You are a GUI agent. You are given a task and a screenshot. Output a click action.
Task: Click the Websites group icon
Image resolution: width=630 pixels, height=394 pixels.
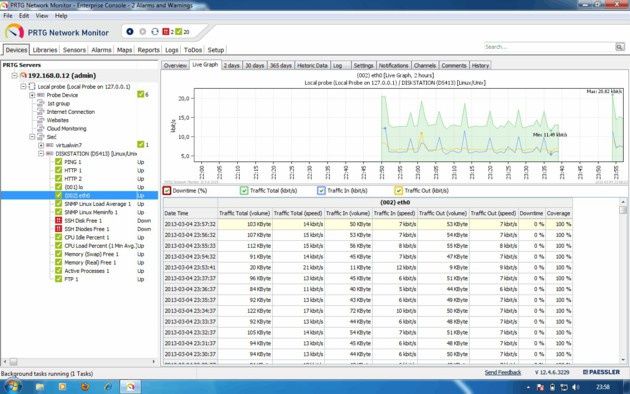tap(41, 120)
